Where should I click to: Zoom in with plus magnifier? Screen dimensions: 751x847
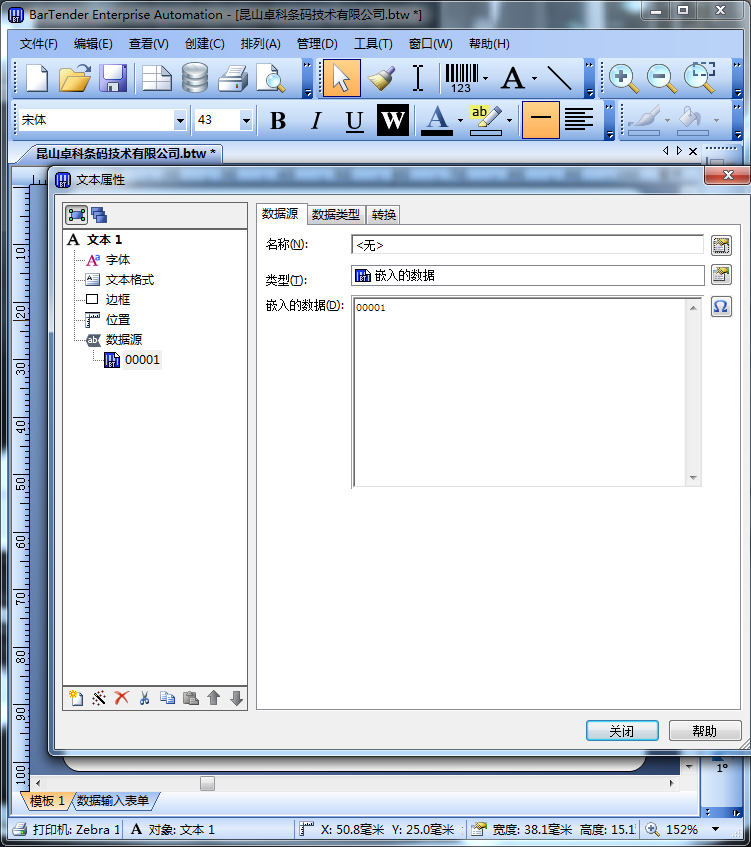coord(623,78)
